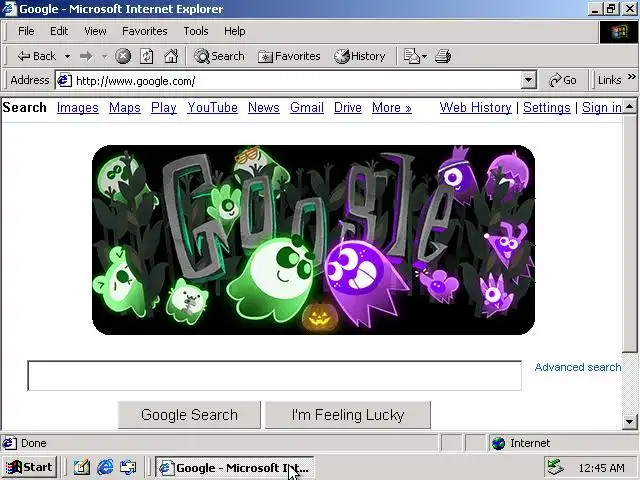
Task: Open the Drive link
Action: coord(348,108)
